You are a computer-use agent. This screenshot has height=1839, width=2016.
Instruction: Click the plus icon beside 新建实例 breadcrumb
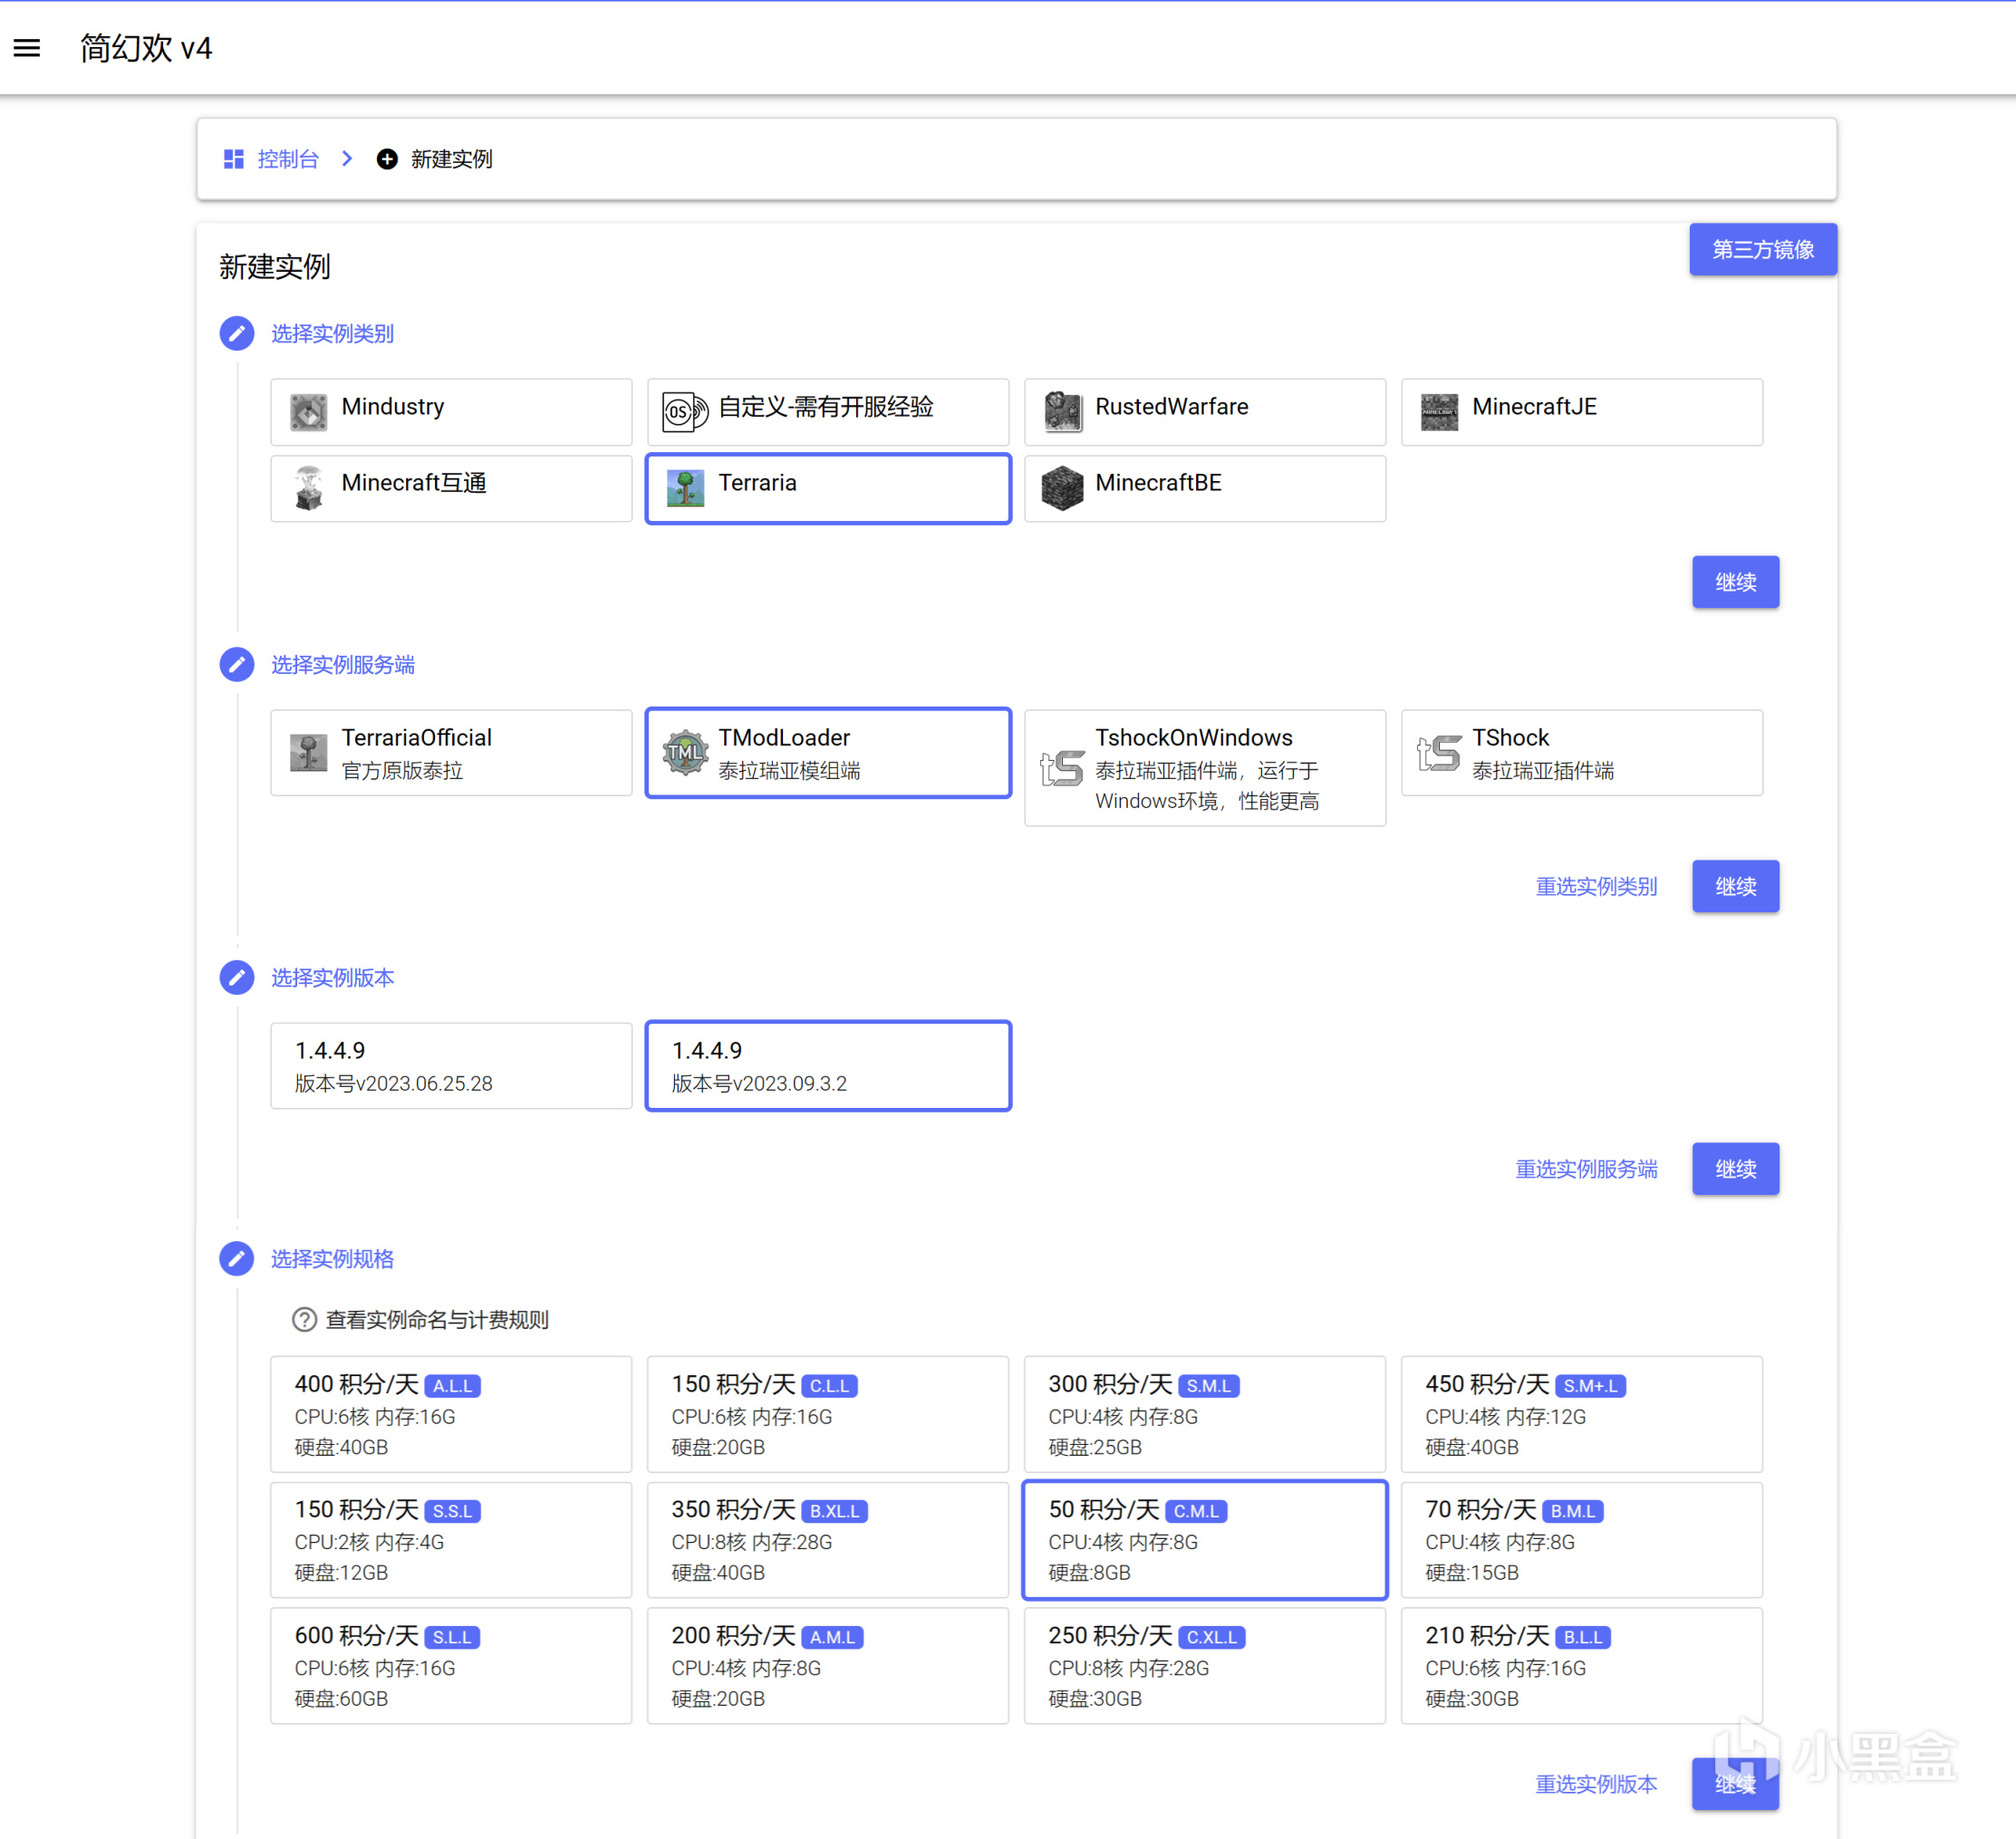pos(387,159)
